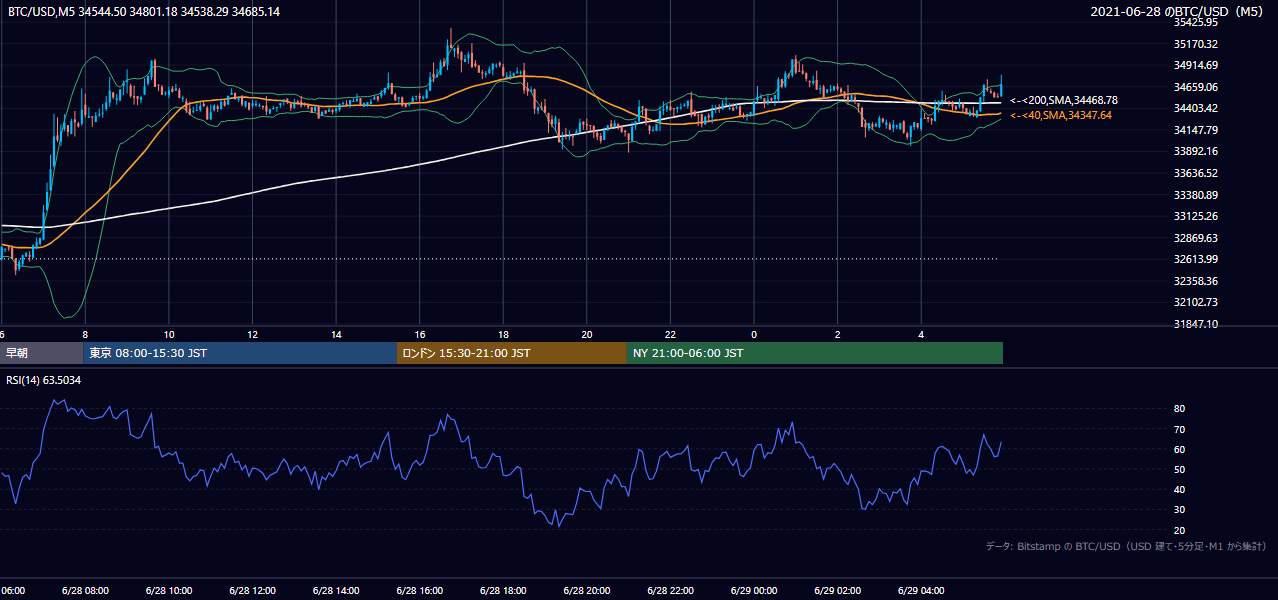Screen dimensions: 1278x600
Task: Click hour label 0 under price chart
Action: point(754,335)
